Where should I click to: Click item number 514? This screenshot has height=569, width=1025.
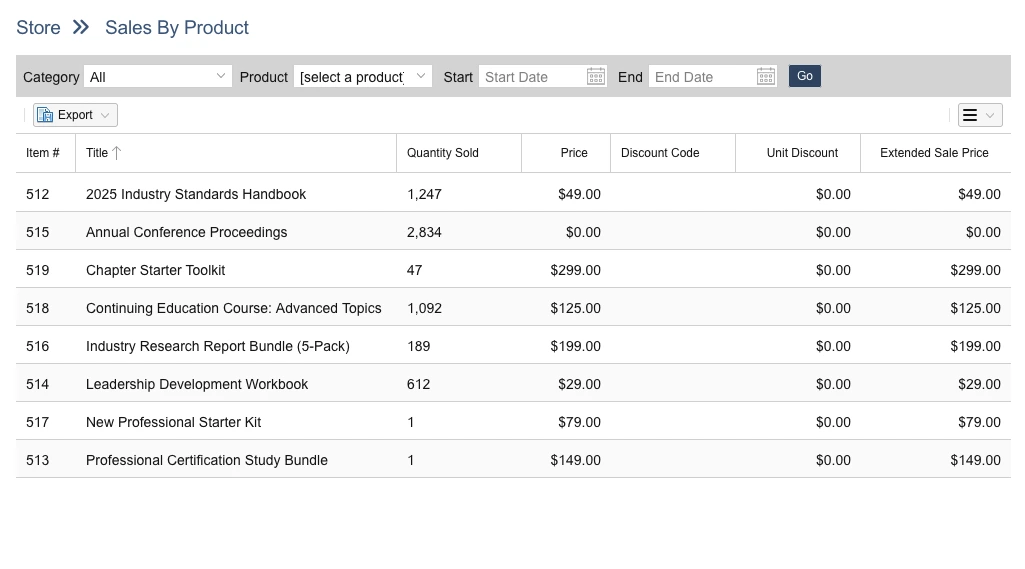click(37, 384)
